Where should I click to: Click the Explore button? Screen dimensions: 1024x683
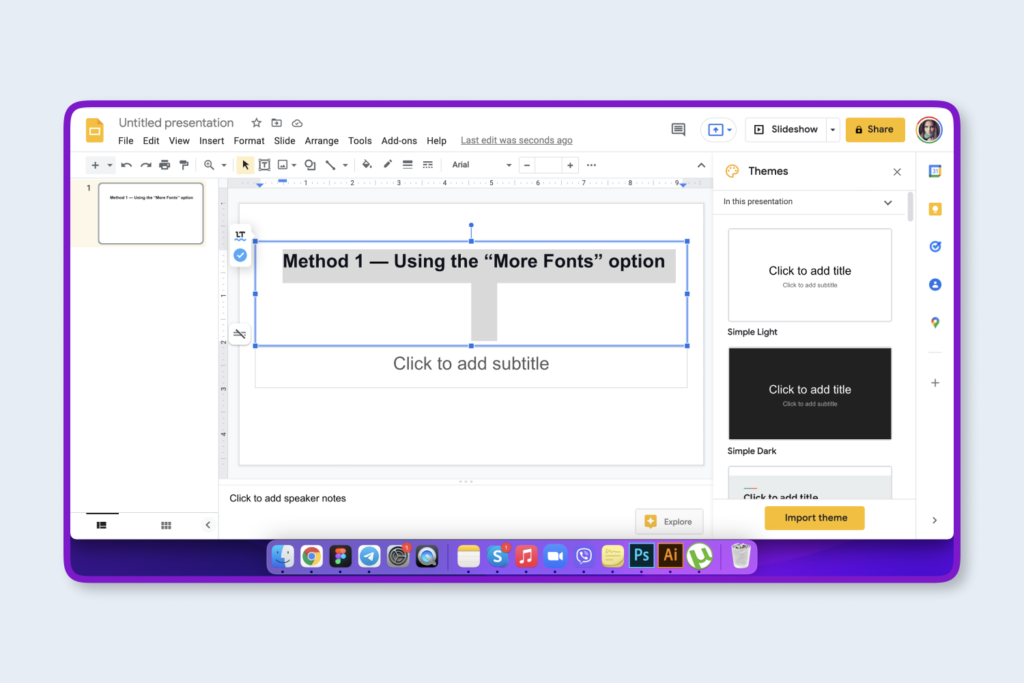pyautogui.click(x=669, y=521)
